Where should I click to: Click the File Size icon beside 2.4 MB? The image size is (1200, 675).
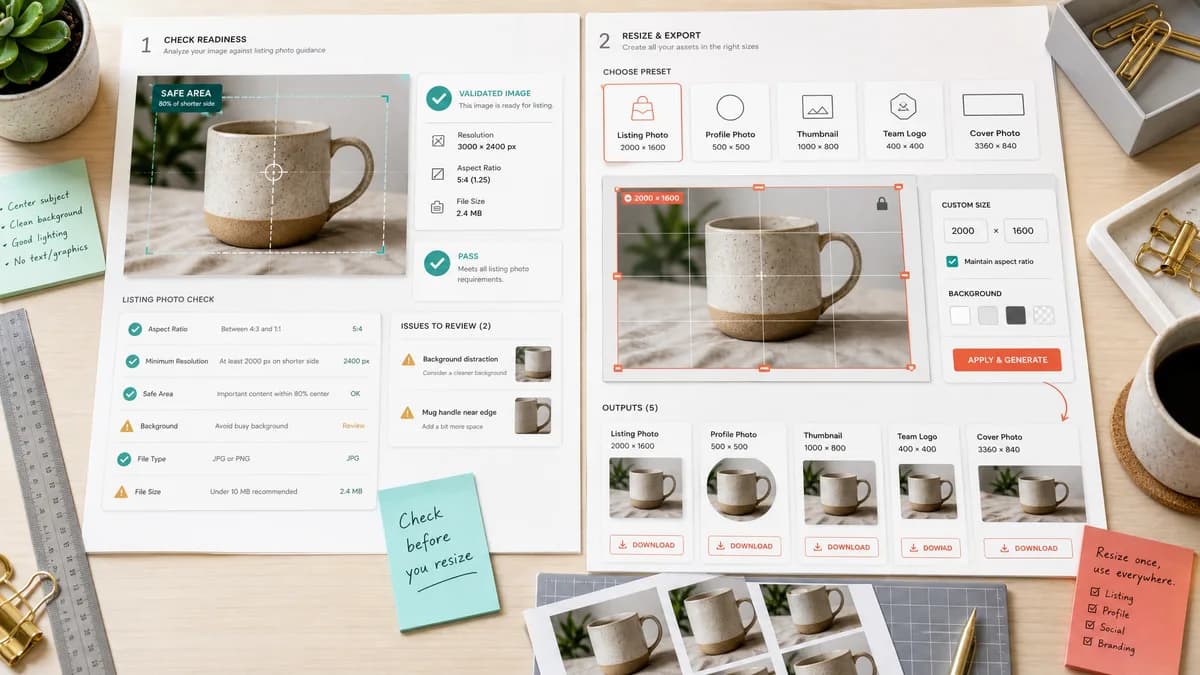click(437, 207)
